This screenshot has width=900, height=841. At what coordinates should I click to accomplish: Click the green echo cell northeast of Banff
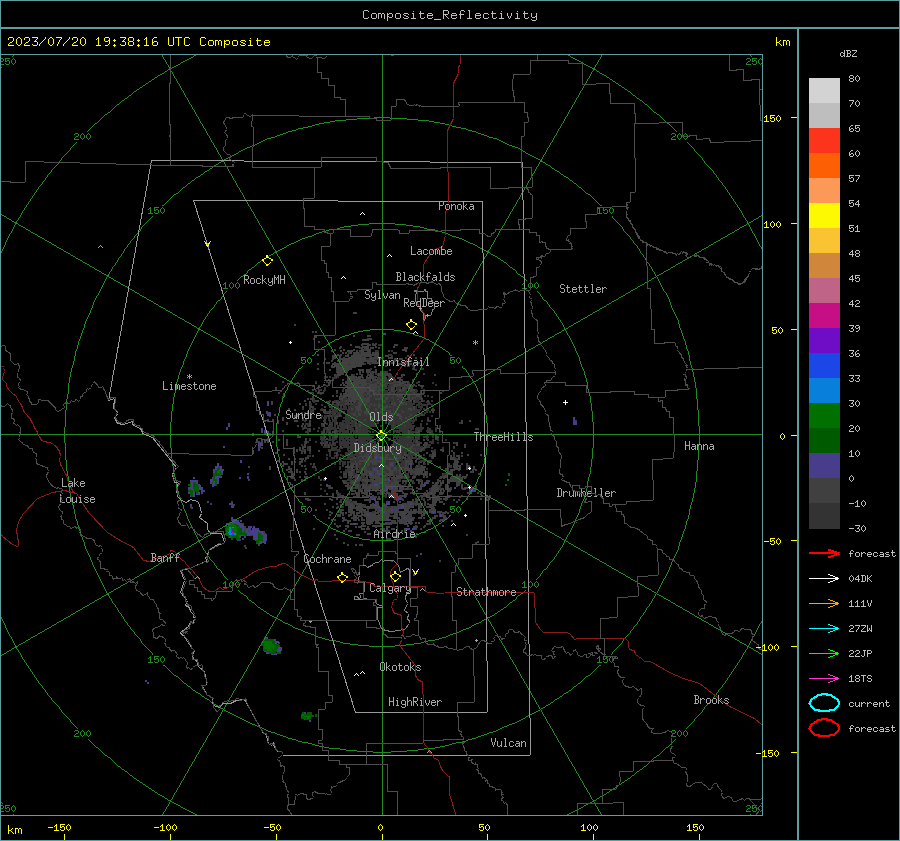[x=235, y=530]
